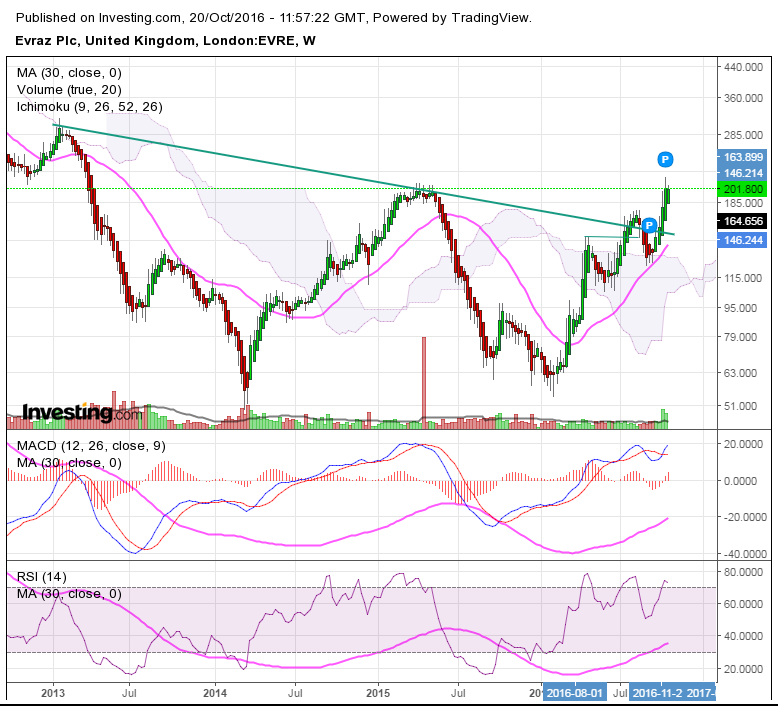778x706 pixels.
Task: Click the blue P marker on the trendline
Action: pyautogui.click(x=648, y=226)
